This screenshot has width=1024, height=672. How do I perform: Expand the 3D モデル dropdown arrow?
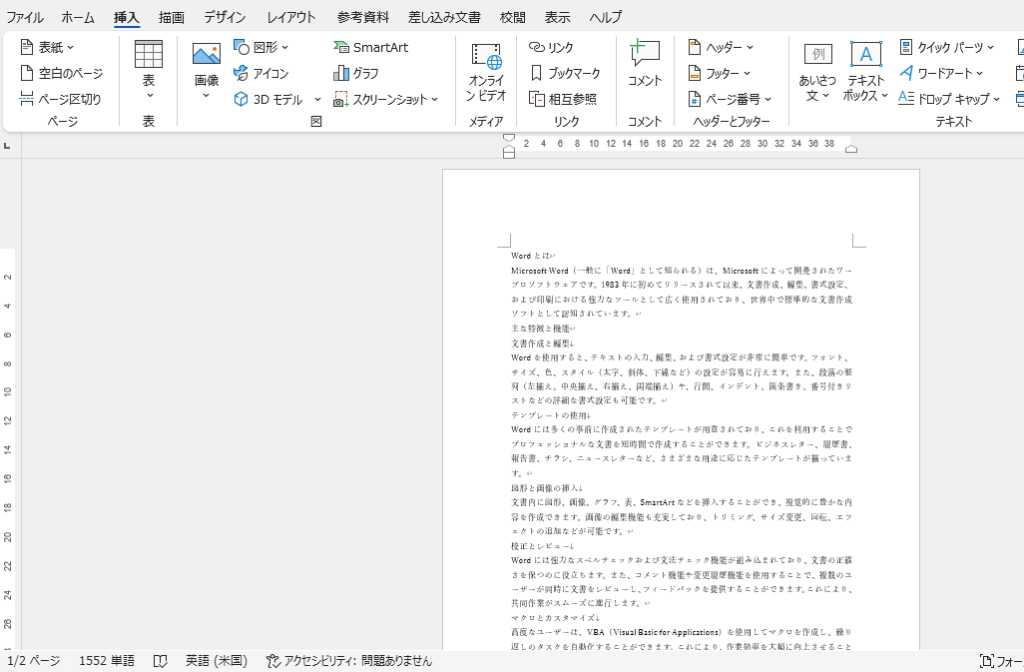pyautogui.click(x=317, y=100)
